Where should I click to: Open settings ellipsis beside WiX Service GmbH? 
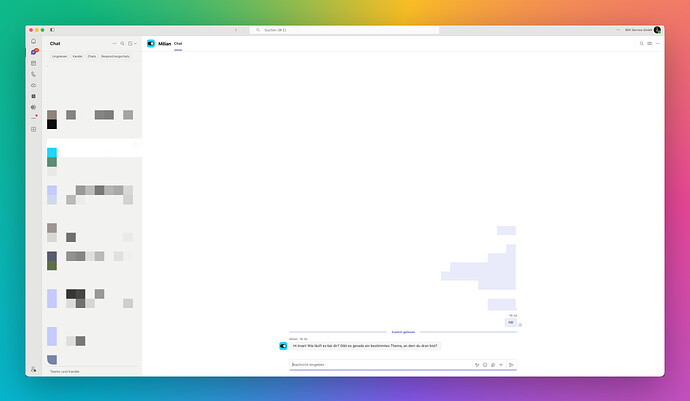click(x=618, y=30)
